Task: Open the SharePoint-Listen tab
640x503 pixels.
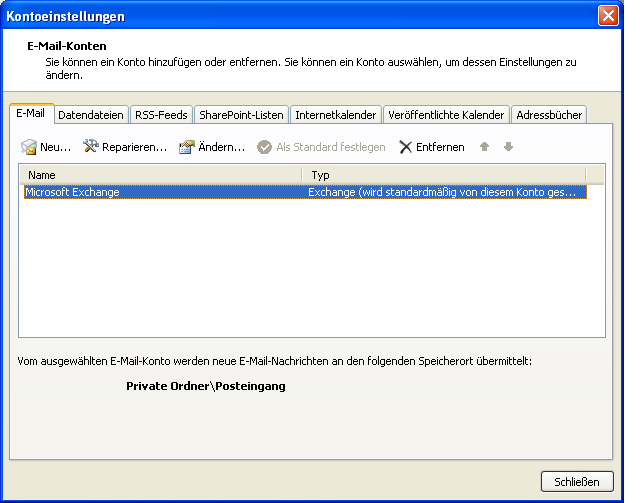Action: [x=241, y=115]
